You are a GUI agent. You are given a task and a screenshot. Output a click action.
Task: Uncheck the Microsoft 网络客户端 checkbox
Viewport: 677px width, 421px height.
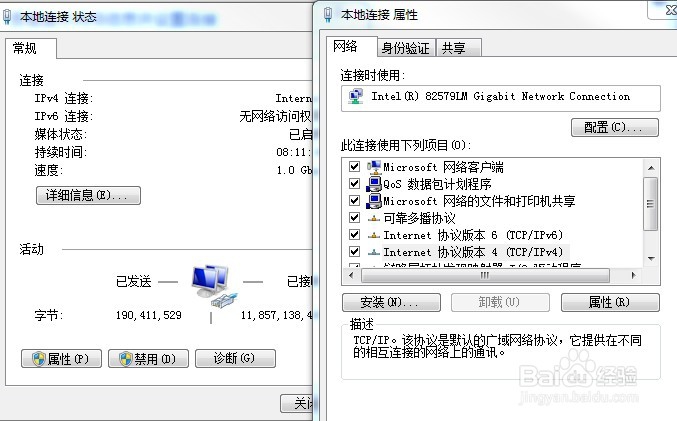[354, 167]
